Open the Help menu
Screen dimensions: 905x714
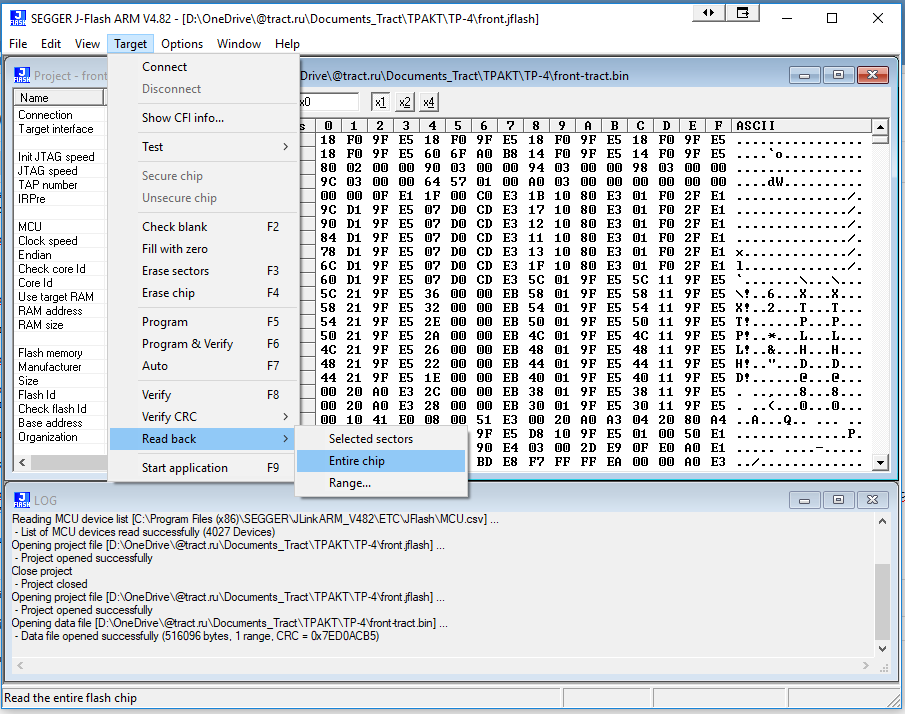[287, 44]
